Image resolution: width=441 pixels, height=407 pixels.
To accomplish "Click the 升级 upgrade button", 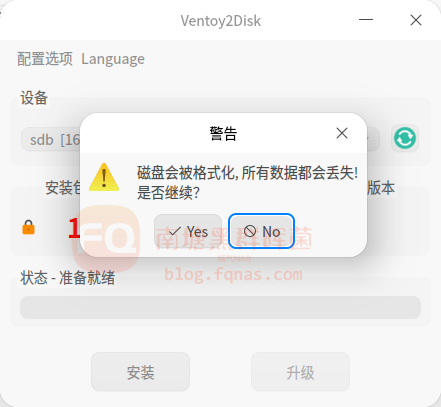I will [300, 372].
